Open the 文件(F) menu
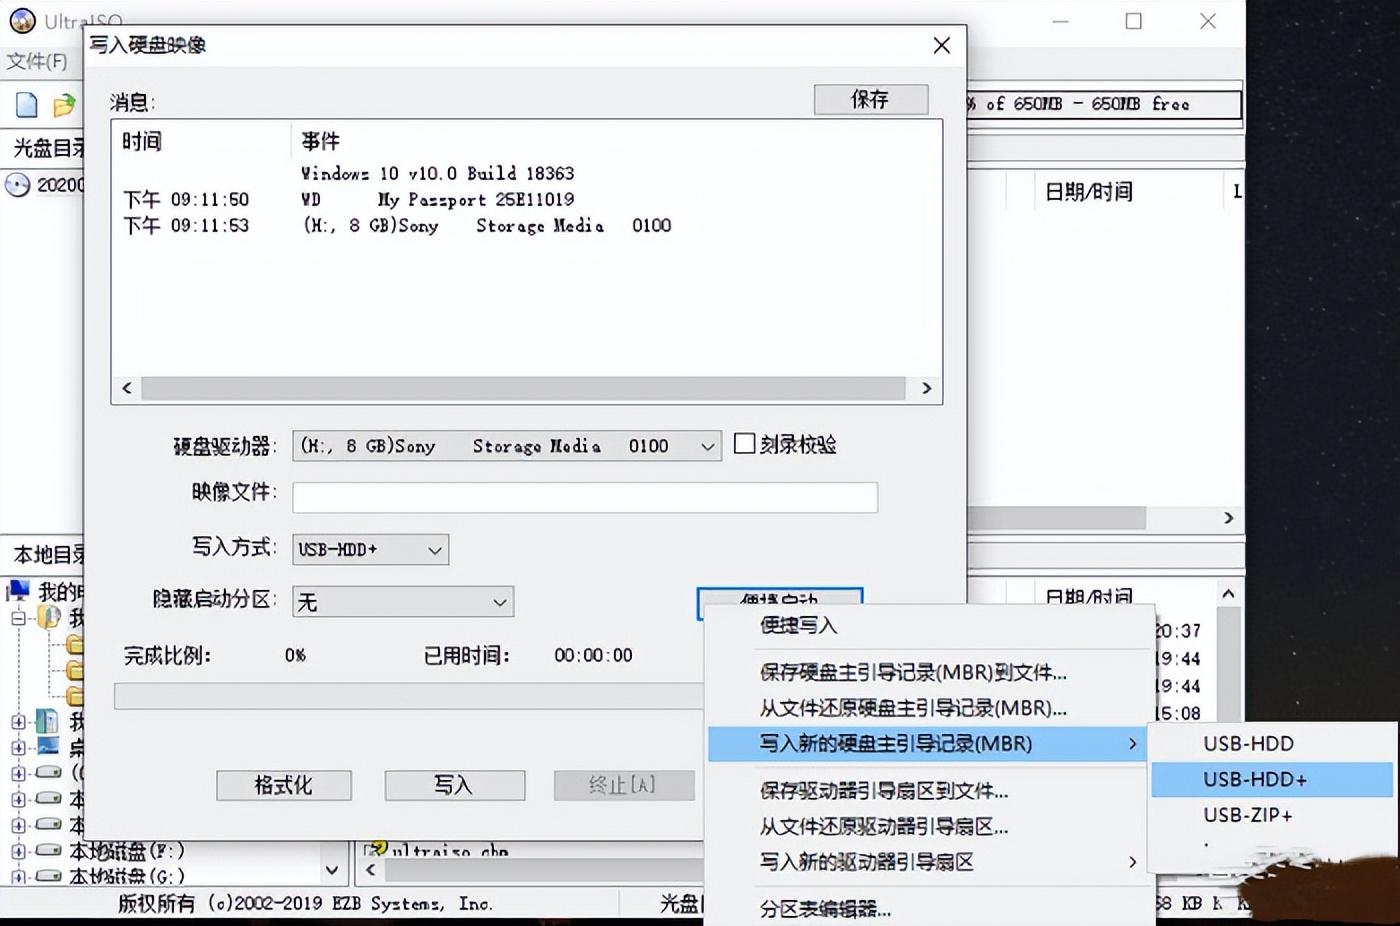Viewport: 1400px width, 926px height. tap(37, 61)
